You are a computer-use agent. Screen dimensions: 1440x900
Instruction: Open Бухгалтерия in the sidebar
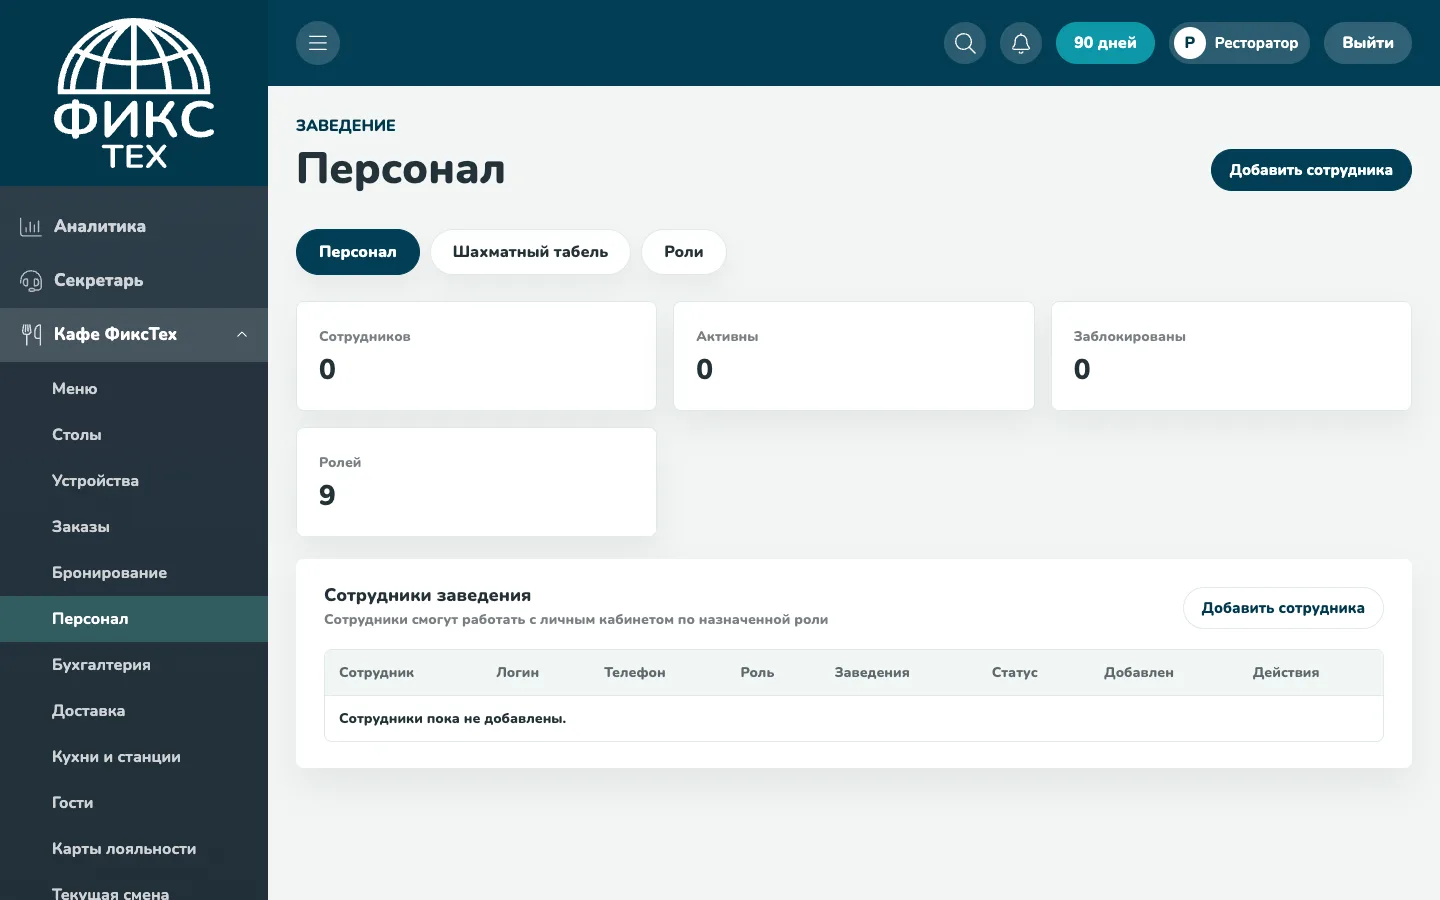134,665
